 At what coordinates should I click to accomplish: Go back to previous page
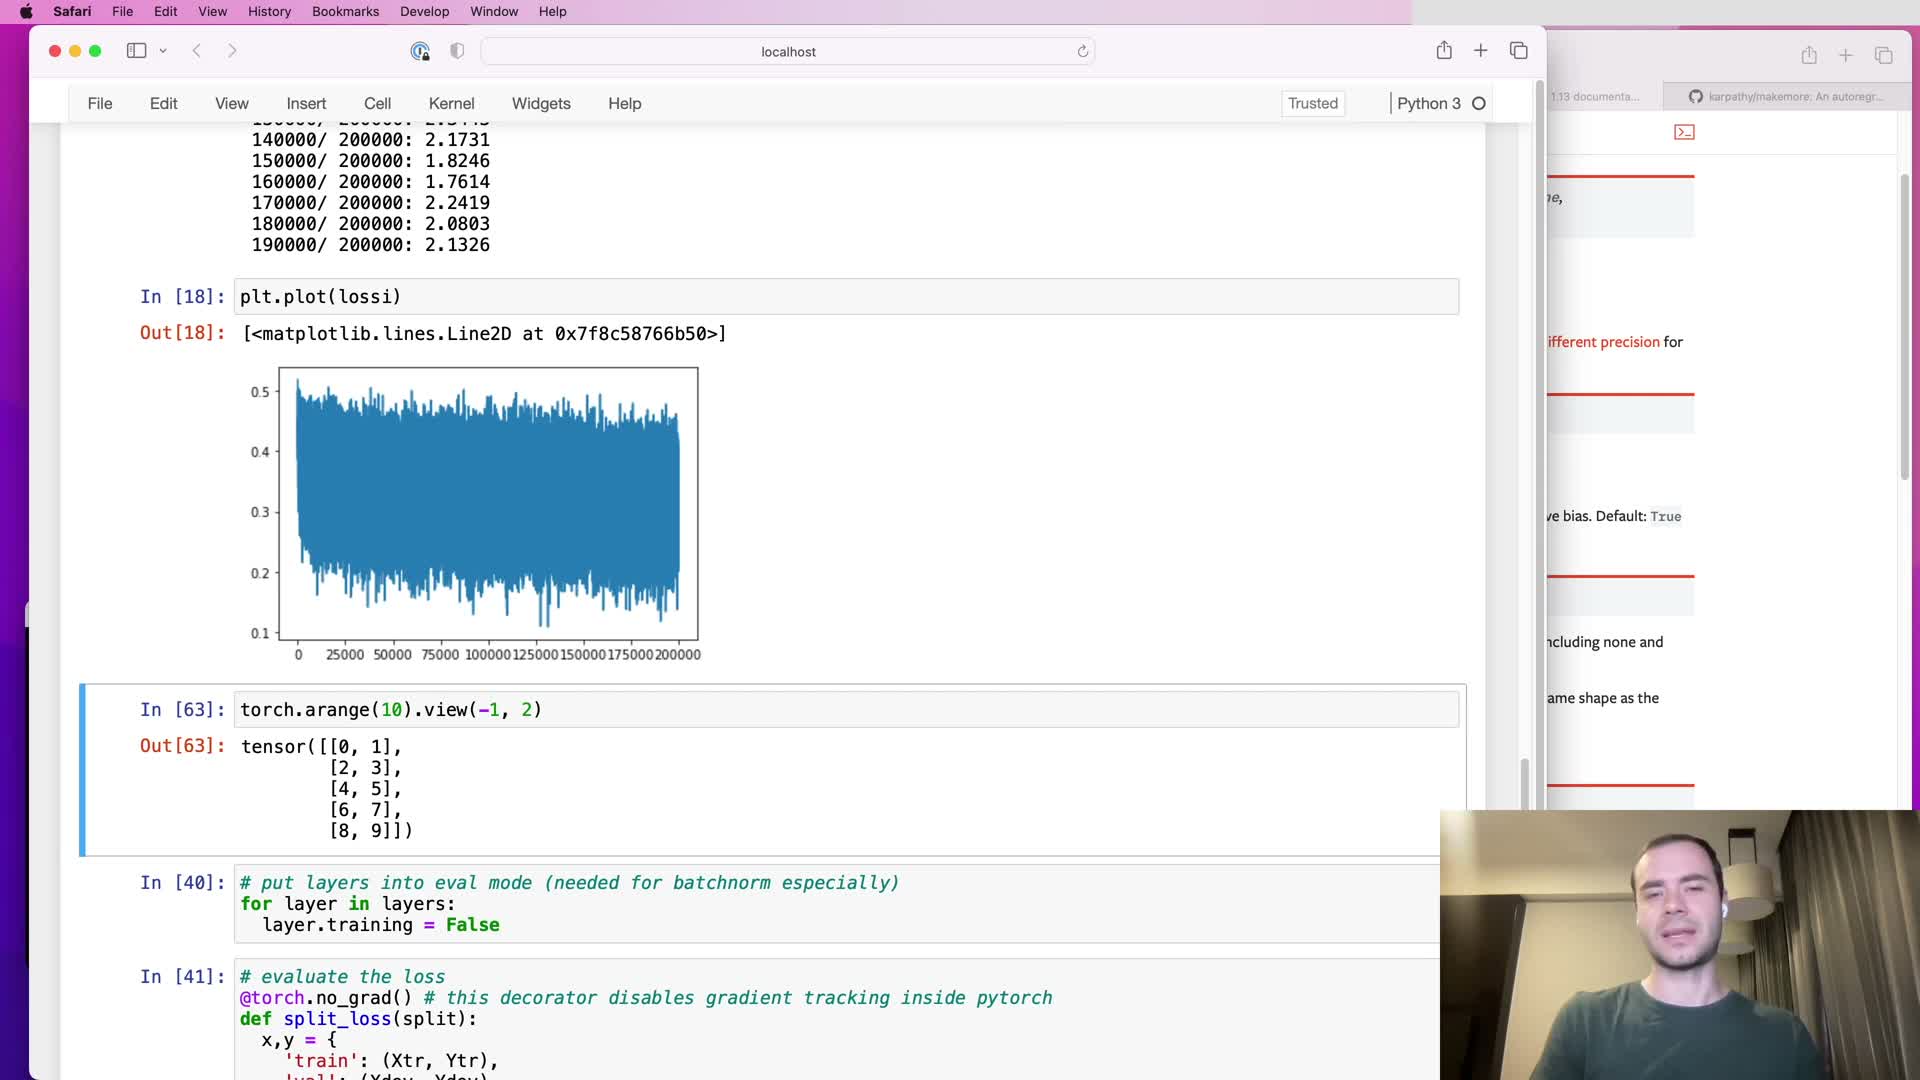pos(197,51)
